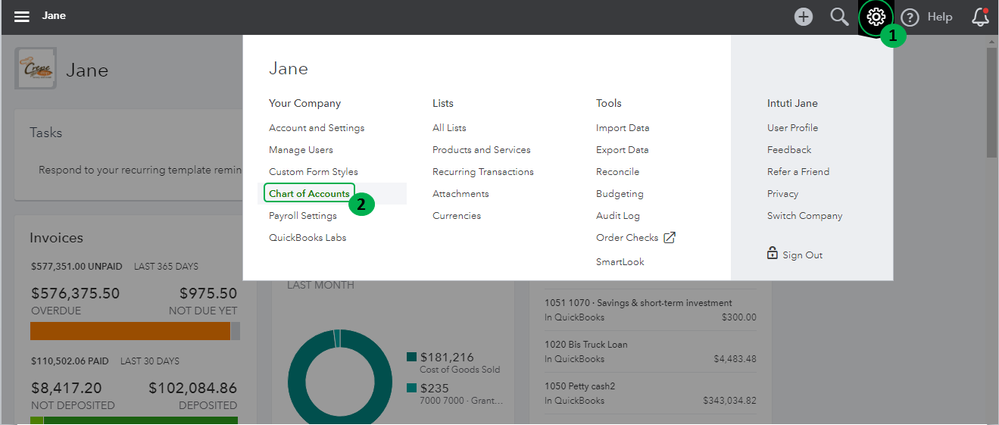999x425 pixels.
Task: Open the Audit Log tool
Action: tap(619, 216)
